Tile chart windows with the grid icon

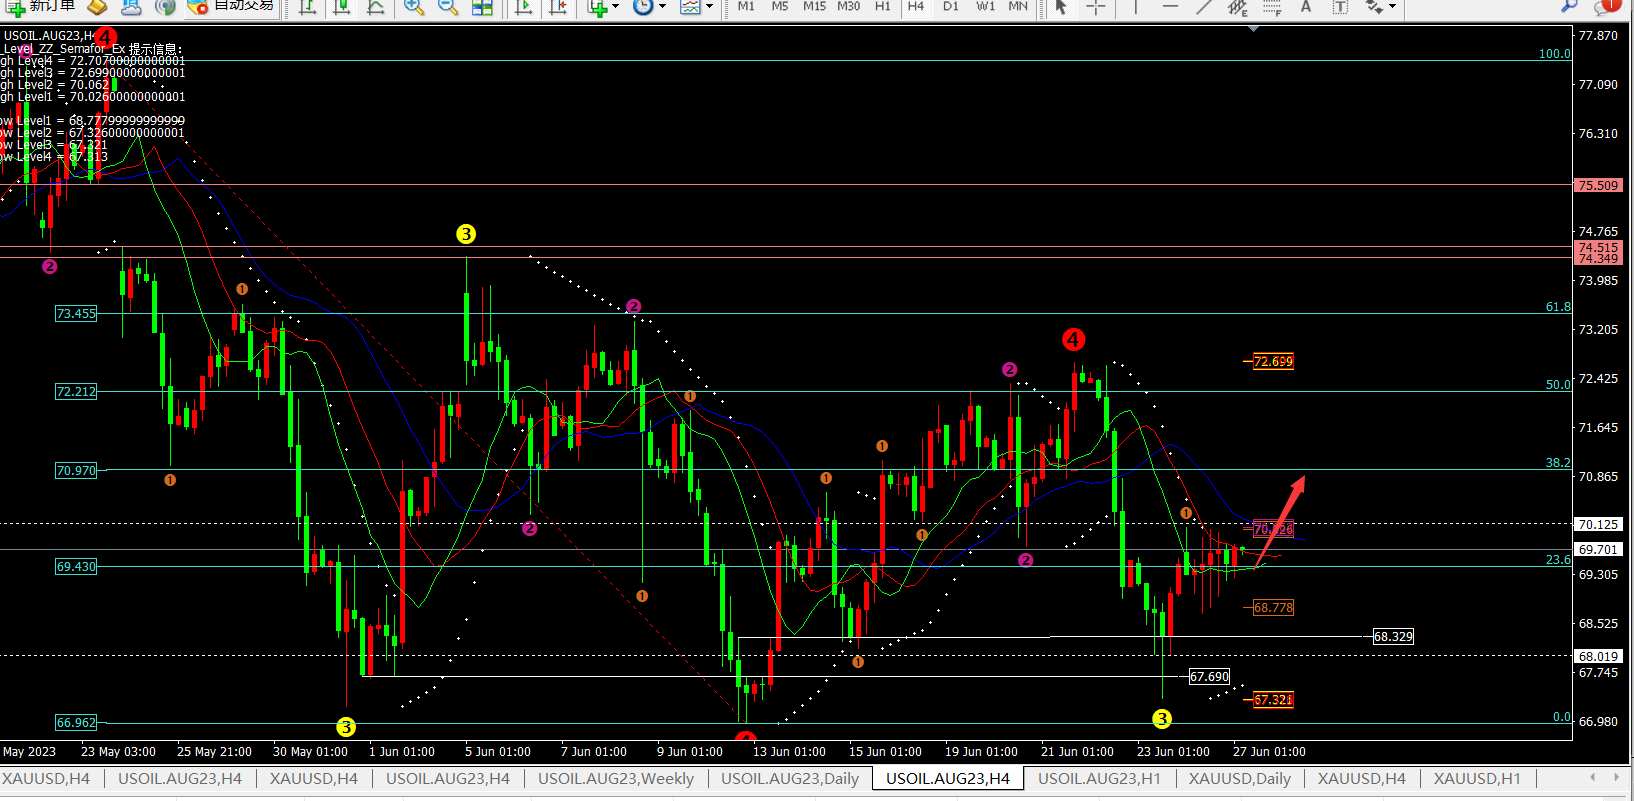pos(482,7)
